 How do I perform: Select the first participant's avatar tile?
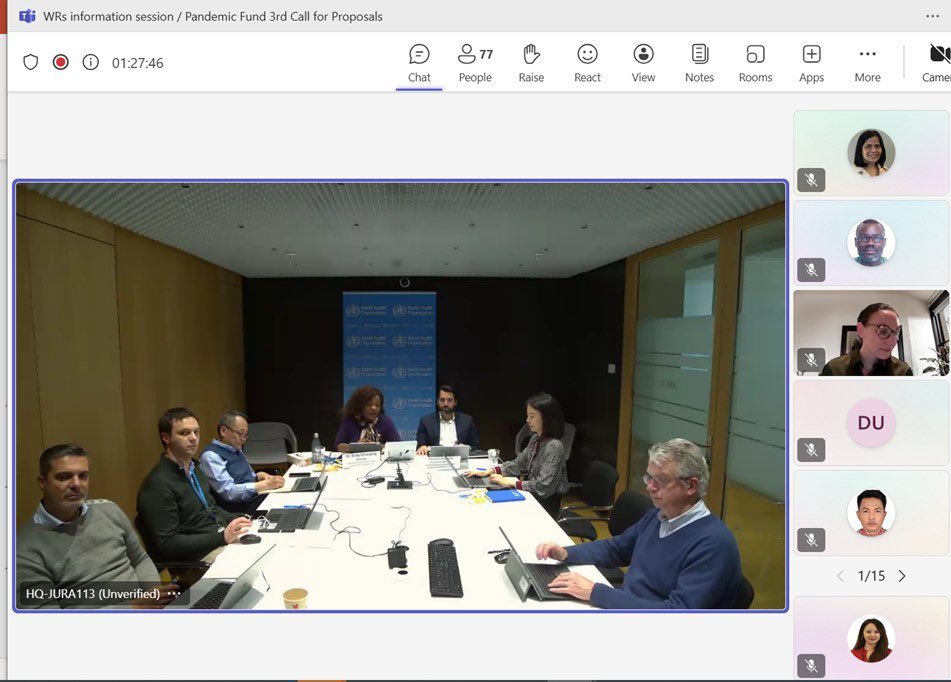tap(871, 153)
